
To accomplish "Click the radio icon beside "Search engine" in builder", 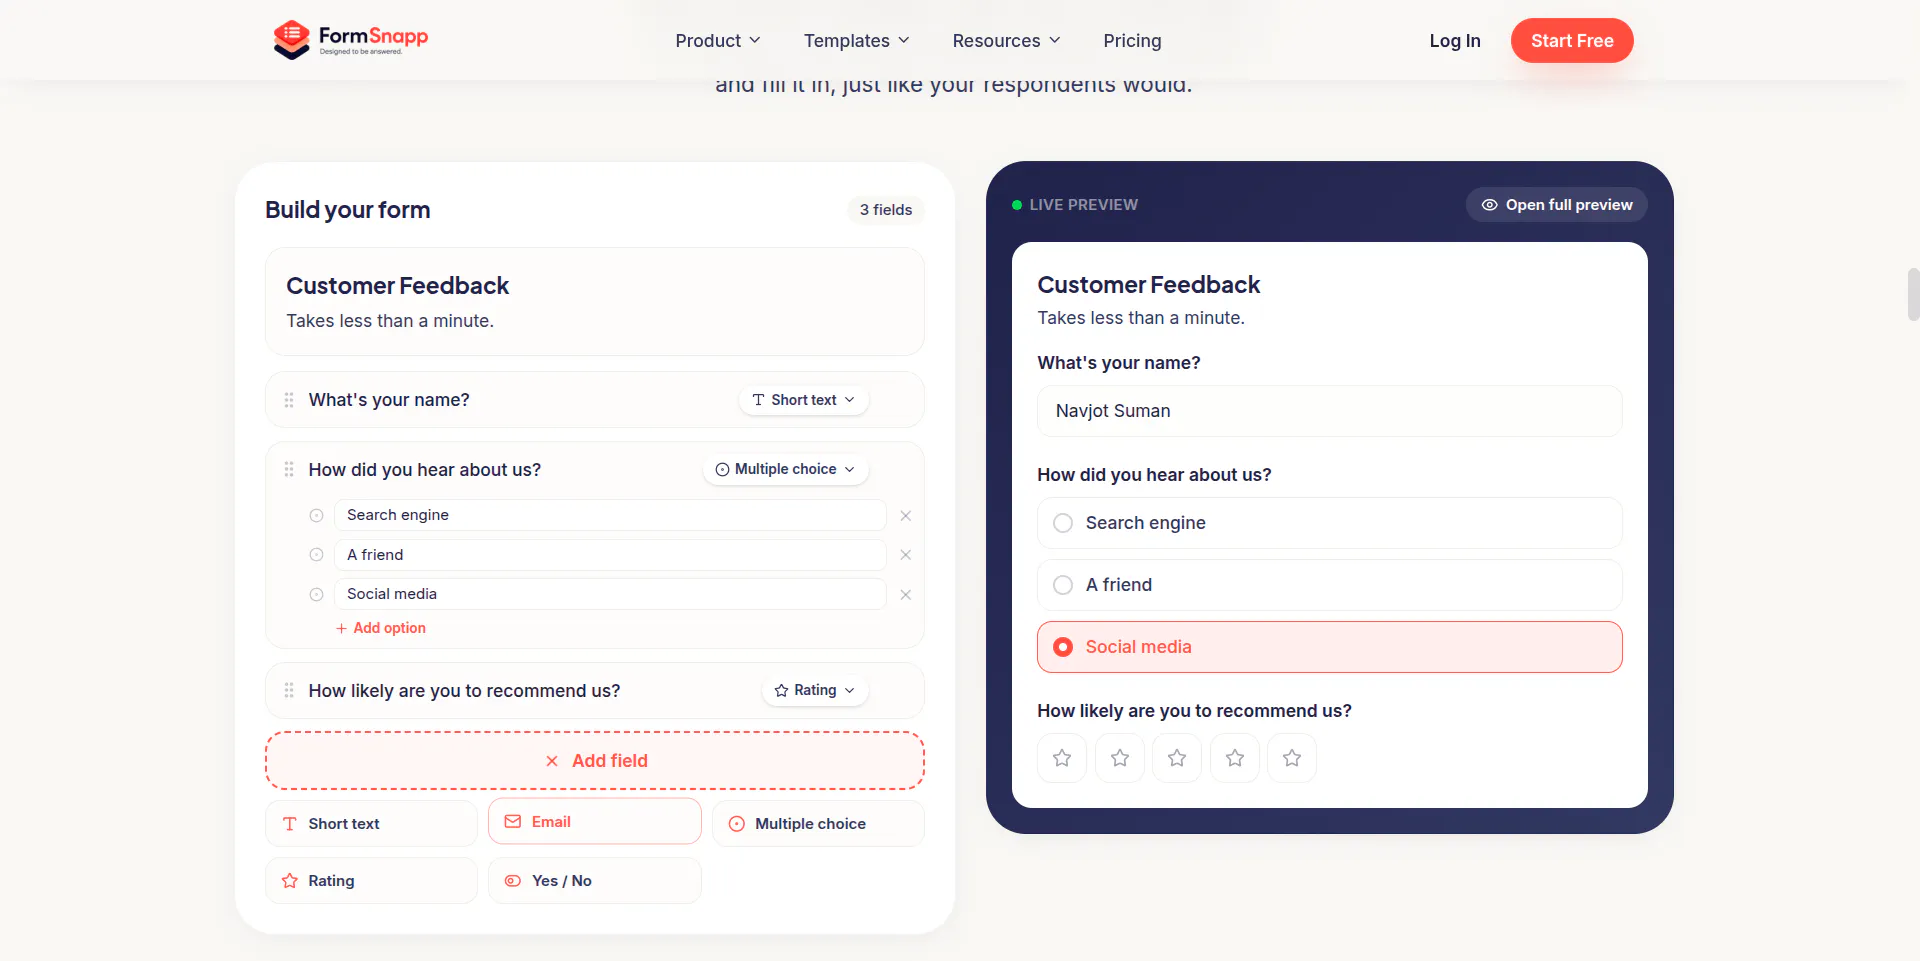I will 316,516.
